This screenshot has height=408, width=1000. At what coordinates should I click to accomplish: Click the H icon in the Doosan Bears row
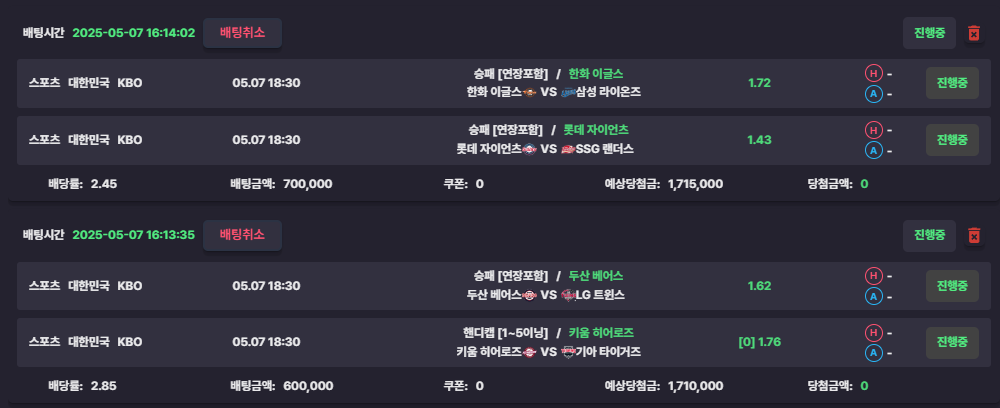click(x=872, y=276)
